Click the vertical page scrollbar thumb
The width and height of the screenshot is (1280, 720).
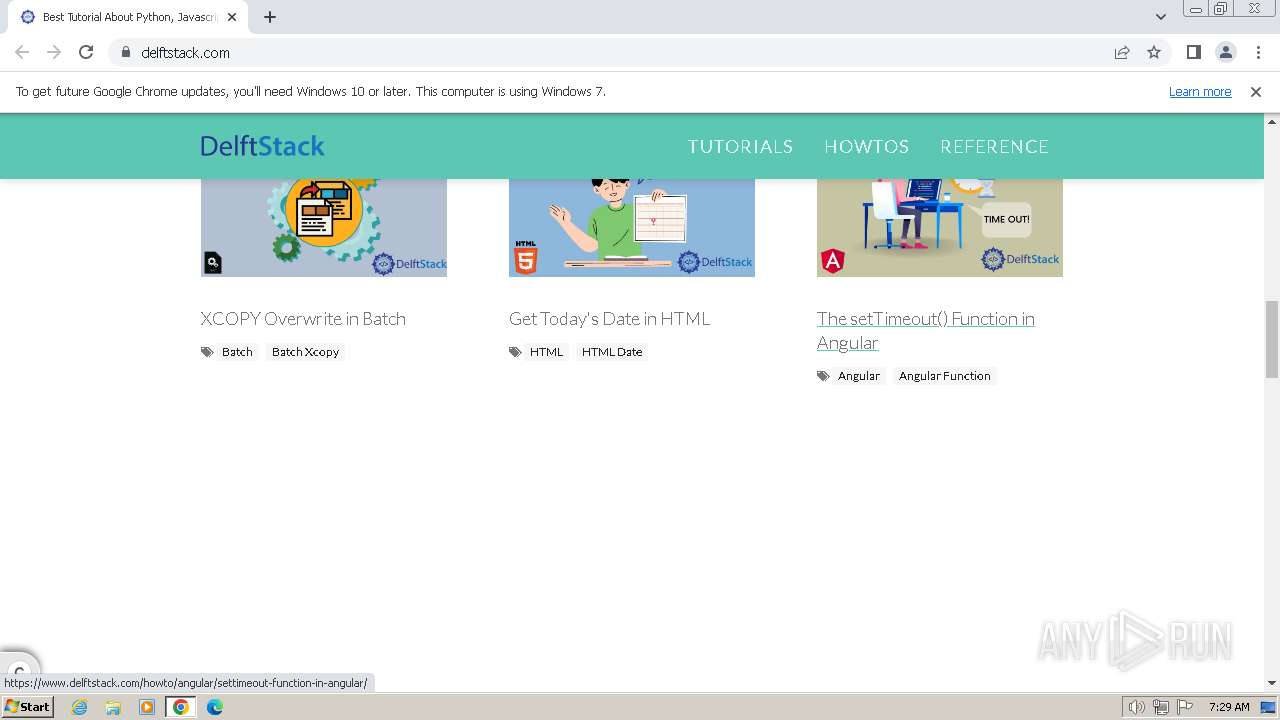(x=1271, y=339)
